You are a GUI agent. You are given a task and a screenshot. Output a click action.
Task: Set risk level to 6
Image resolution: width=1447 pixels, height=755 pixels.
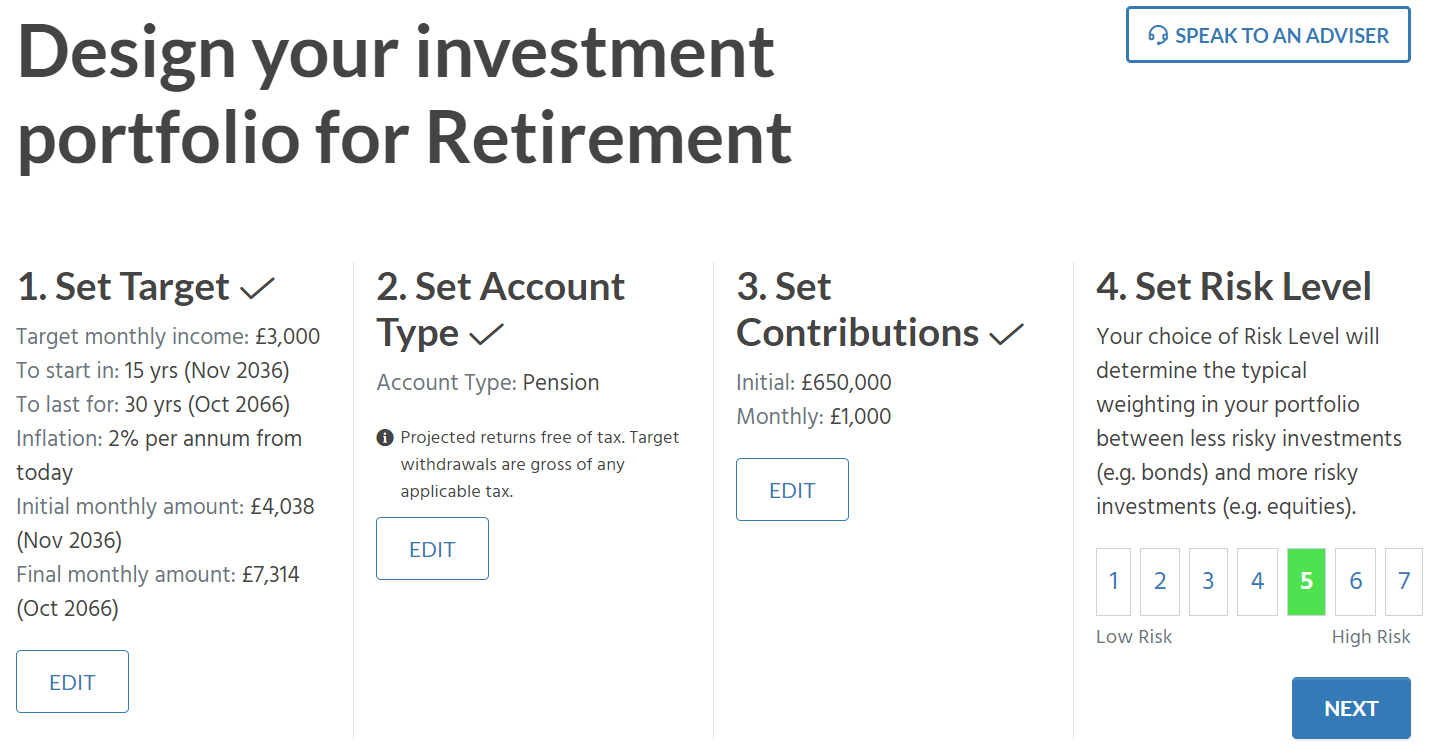click(x=1355, y=581)
